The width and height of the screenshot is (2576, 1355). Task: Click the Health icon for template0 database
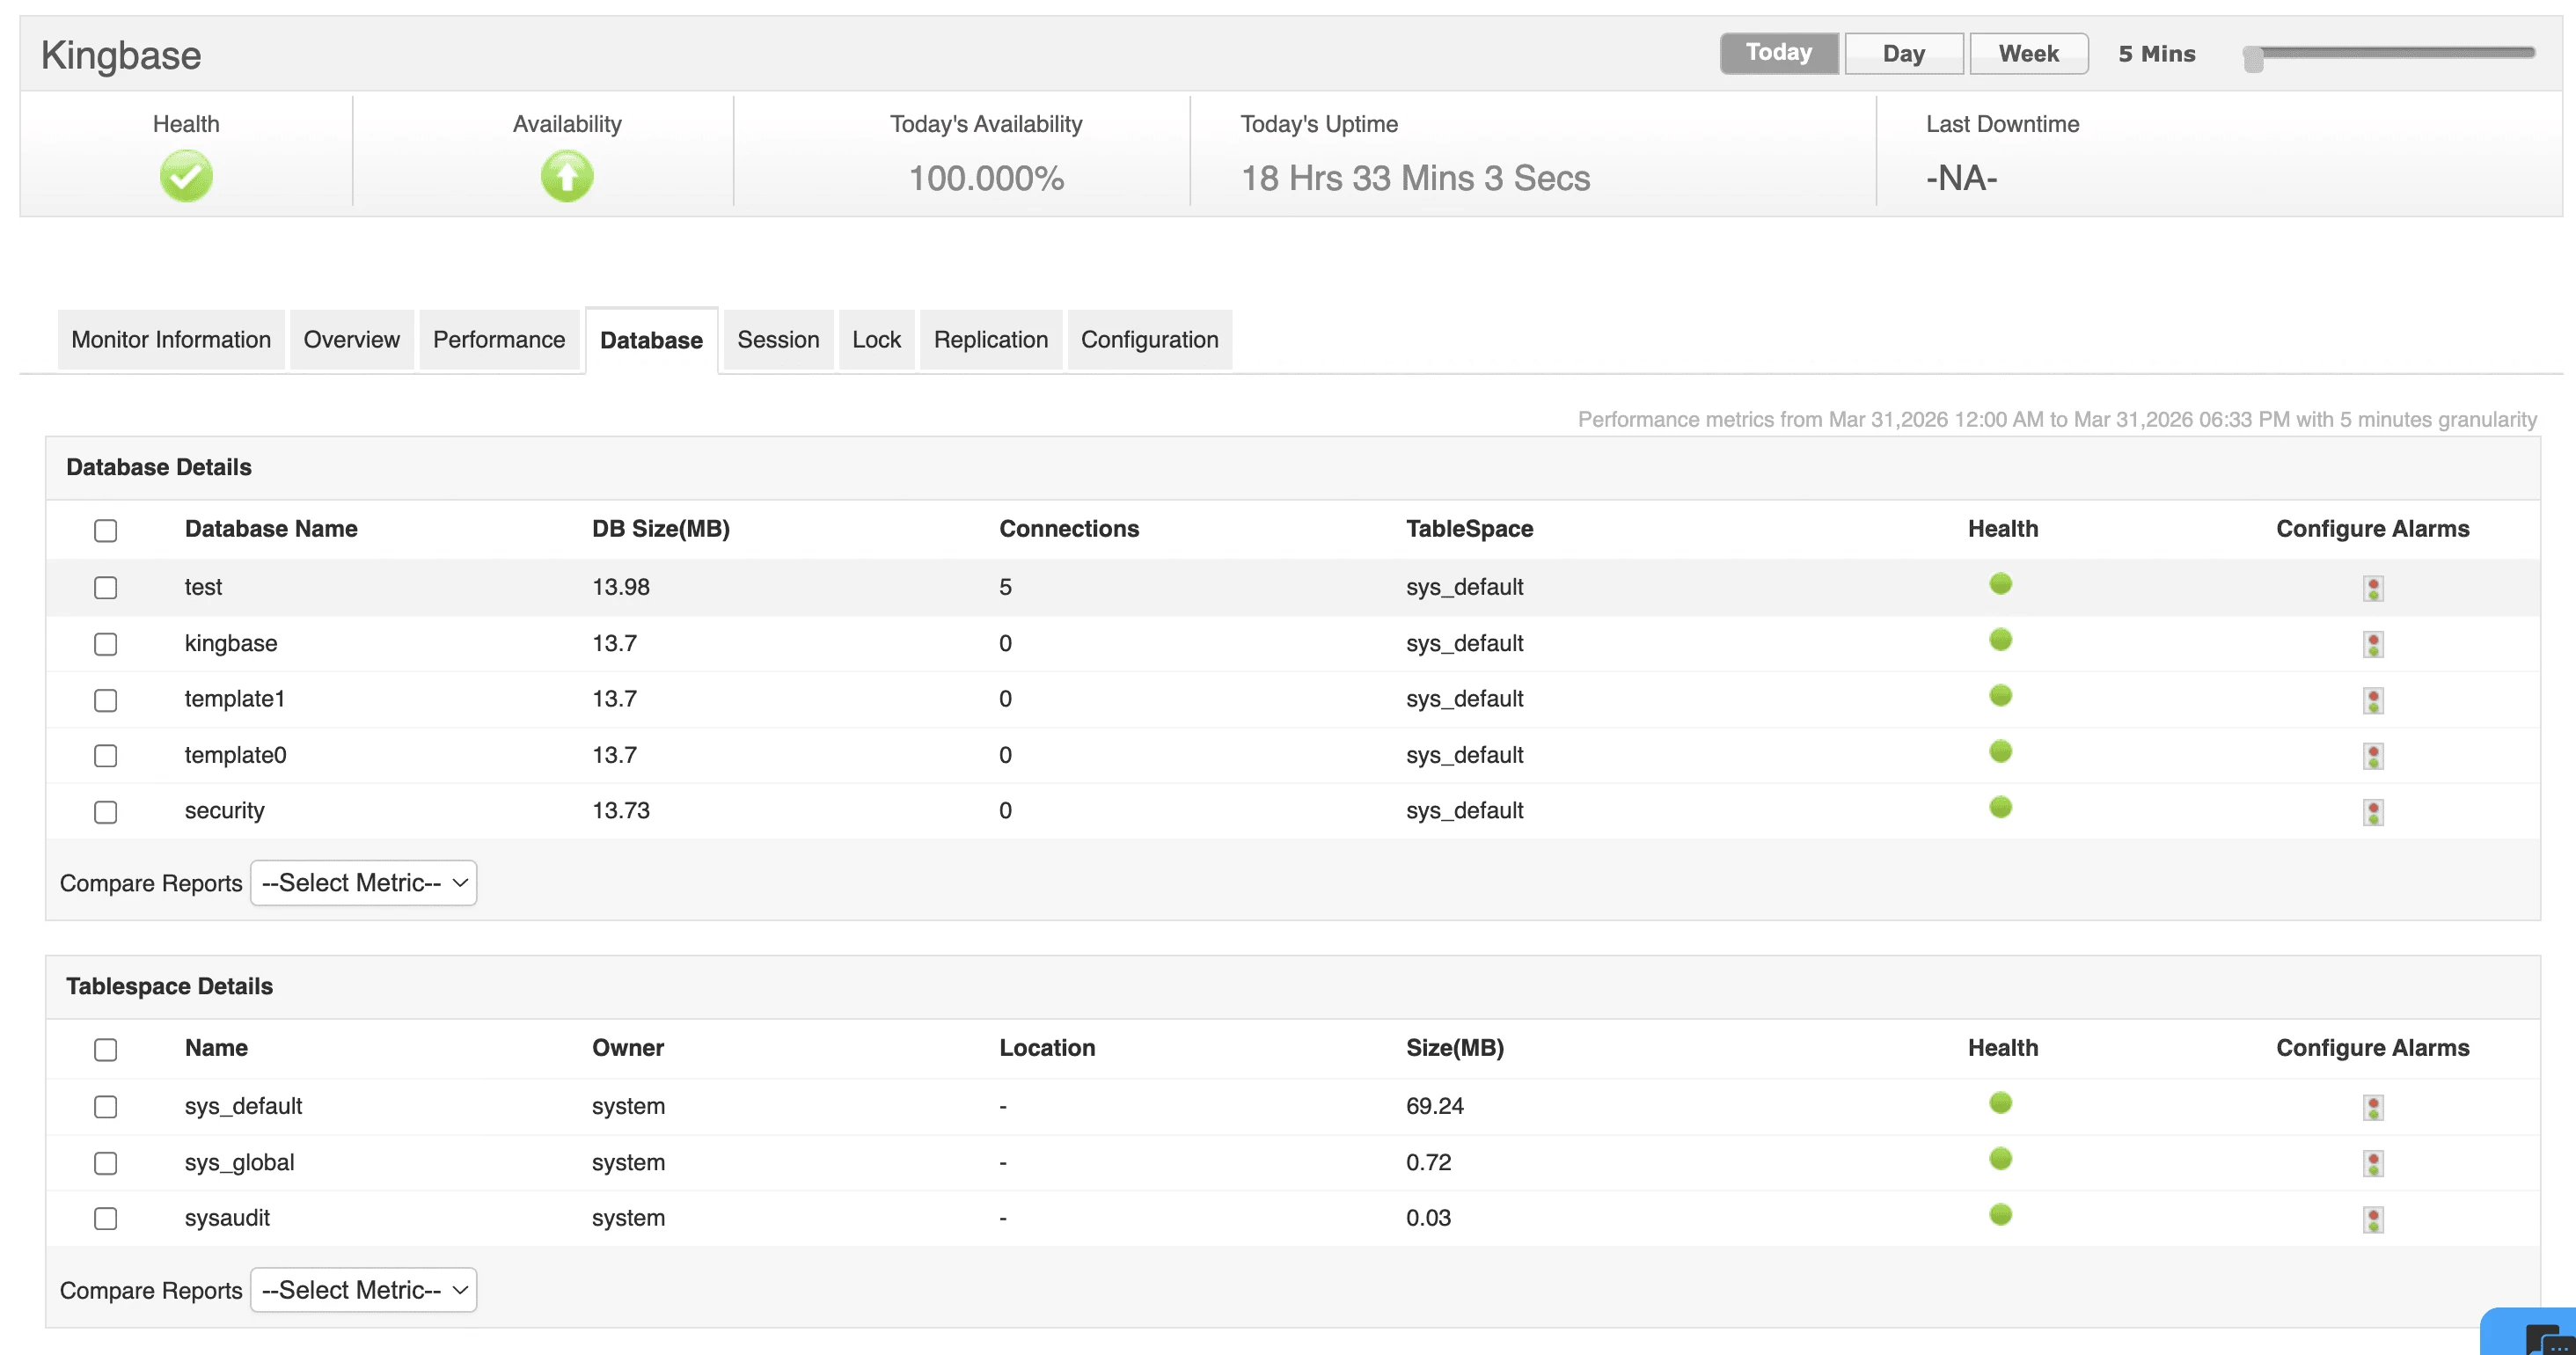[x=2001, y=751]
